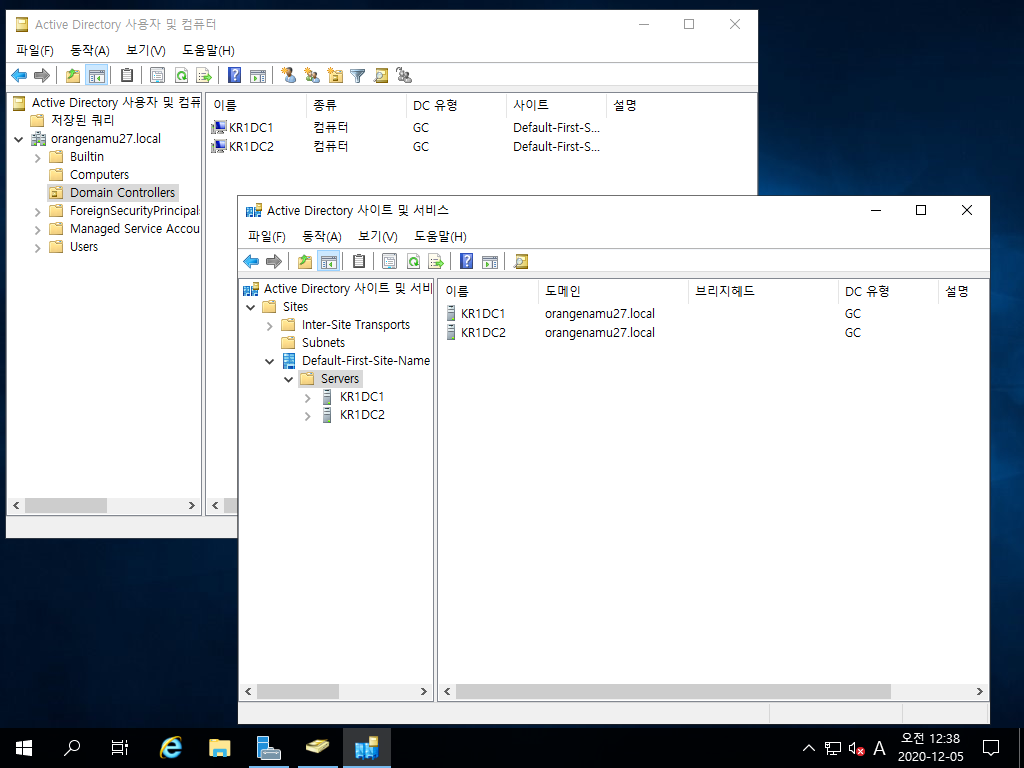Click add-to-group icon in Users and Computers toolbar
The image size is (1024, 768).
coord(404,76)
